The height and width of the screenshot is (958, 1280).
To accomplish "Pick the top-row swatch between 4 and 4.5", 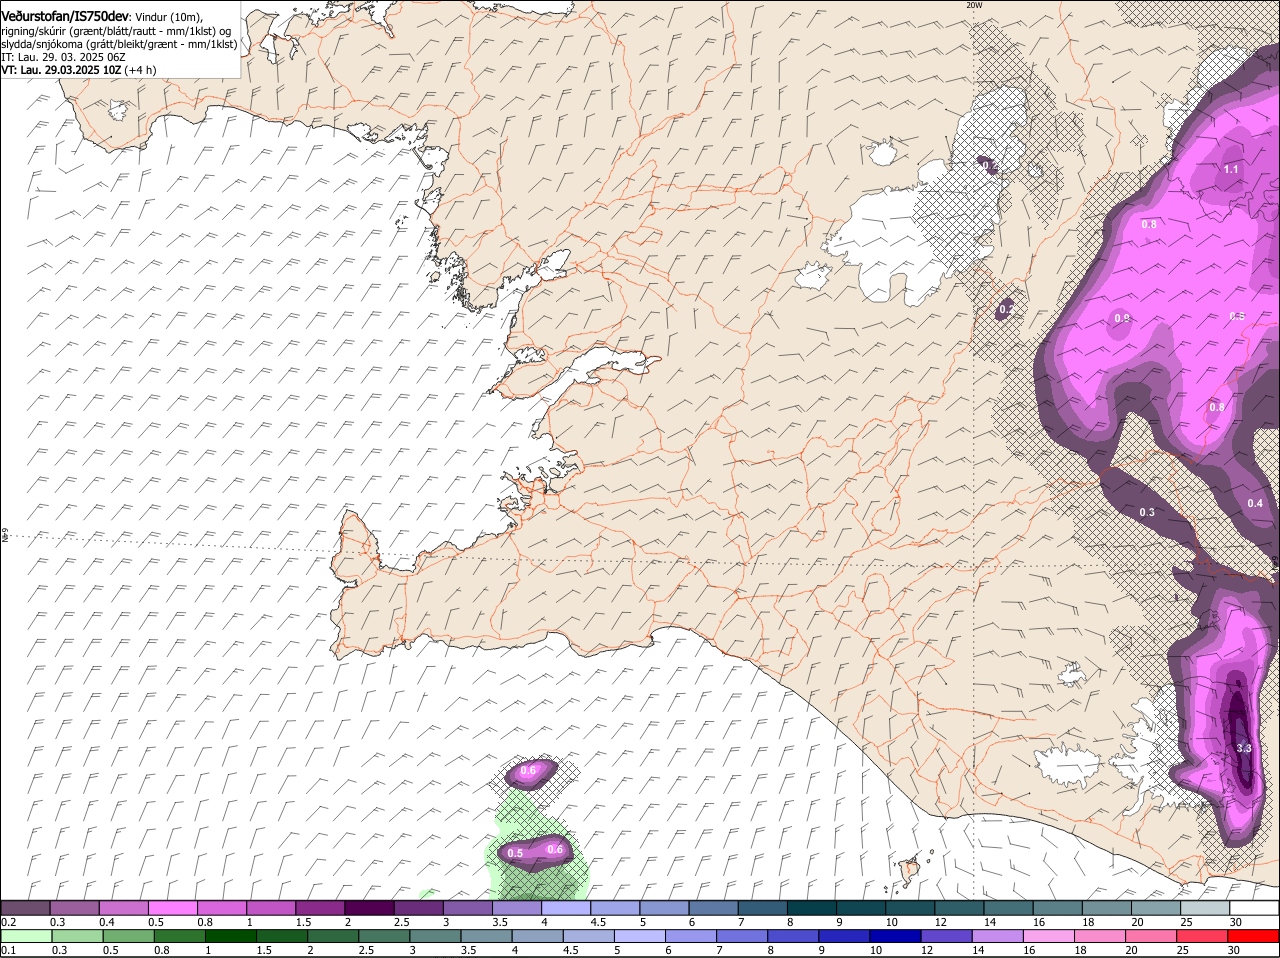I will (566, 907).
